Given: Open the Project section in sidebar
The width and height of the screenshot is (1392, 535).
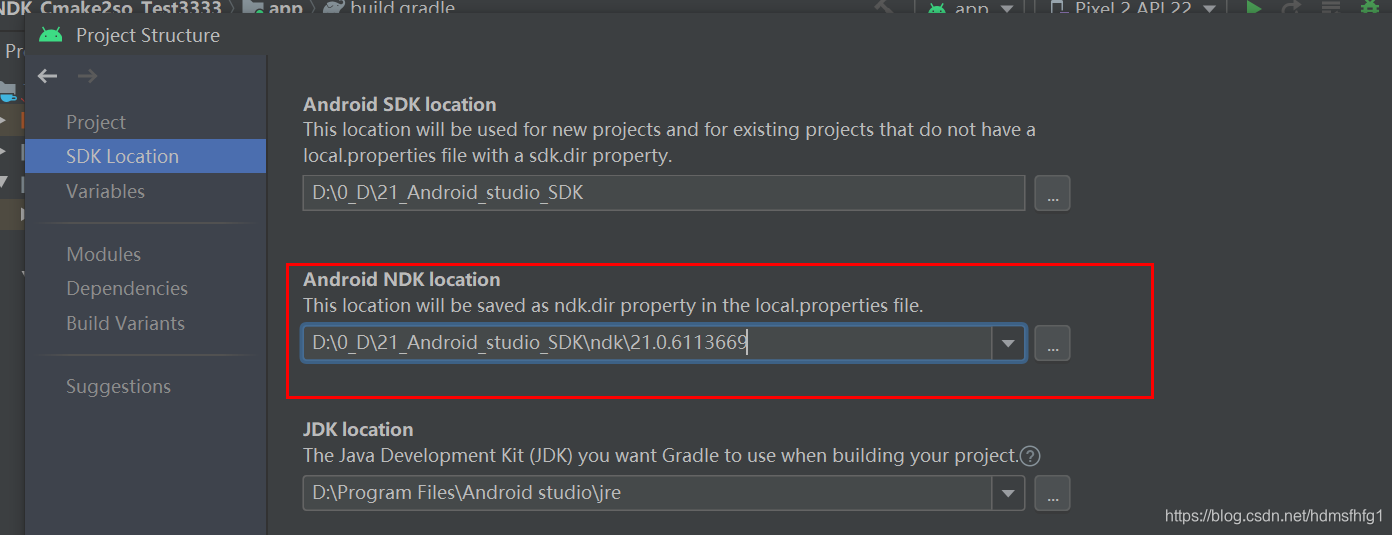Looking at the screenshot, I should click(96, 122).
